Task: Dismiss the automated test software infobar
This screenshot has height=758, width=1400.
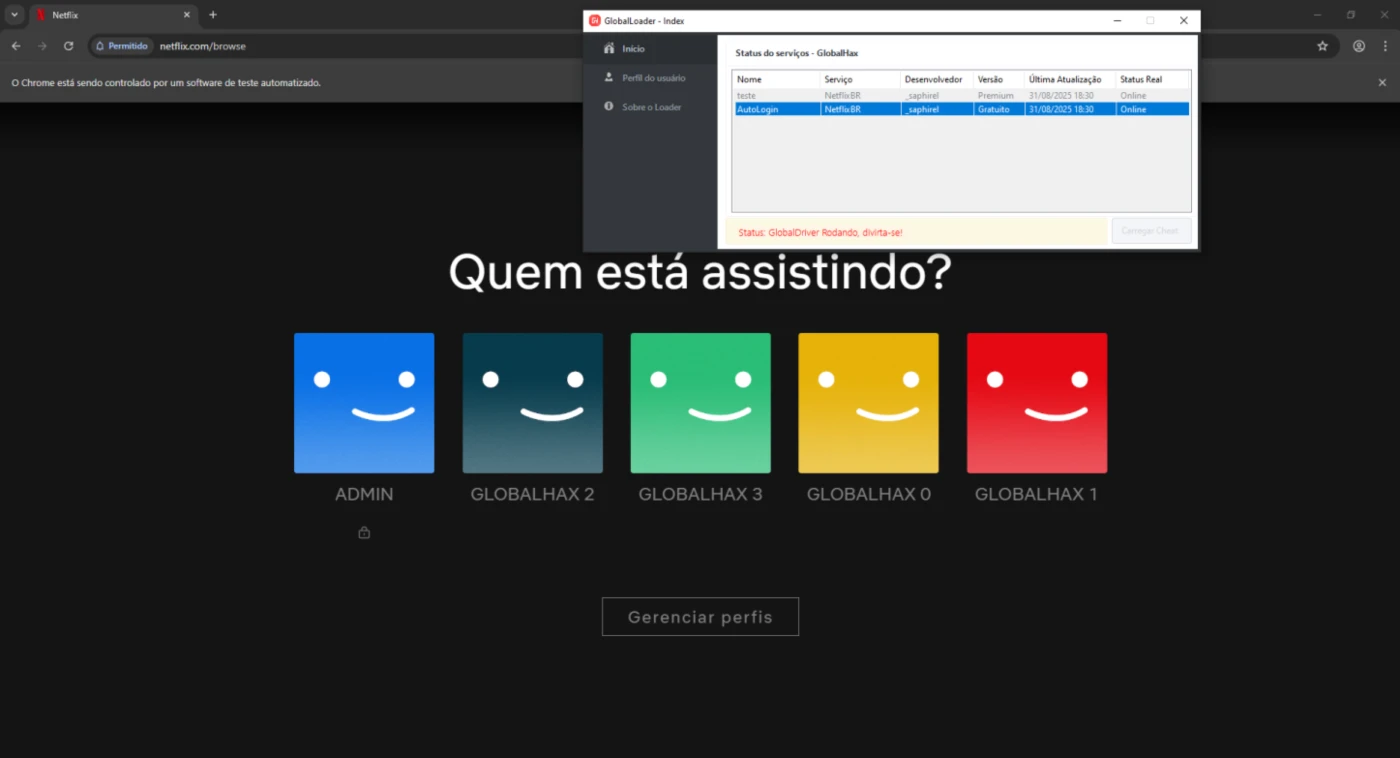Action: point(1382,83)
